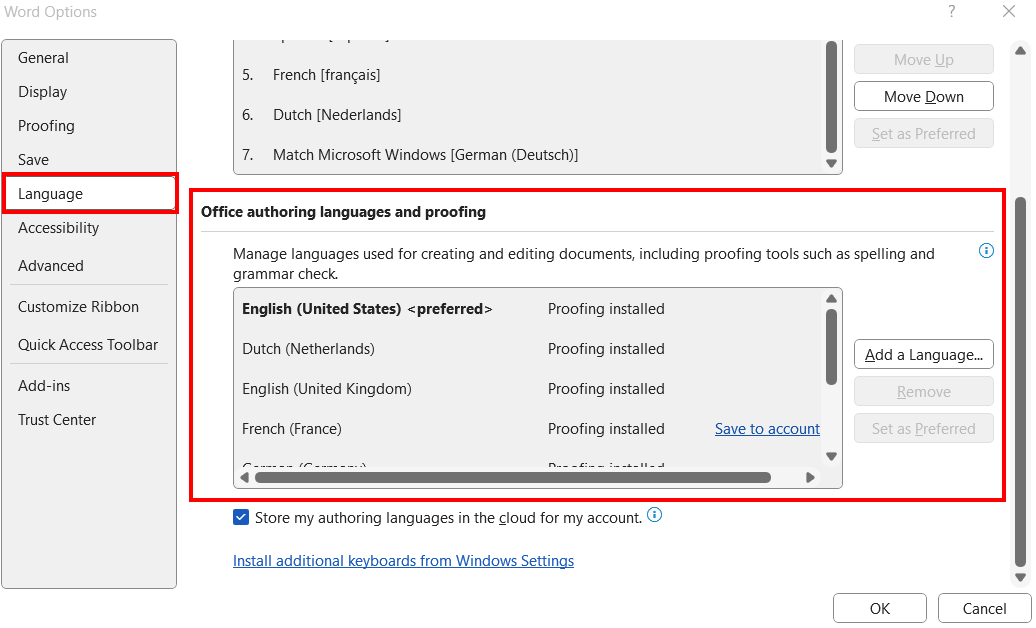
Task: Click up arrow of main dialog scrollbar
Action: click(1021, 50)
